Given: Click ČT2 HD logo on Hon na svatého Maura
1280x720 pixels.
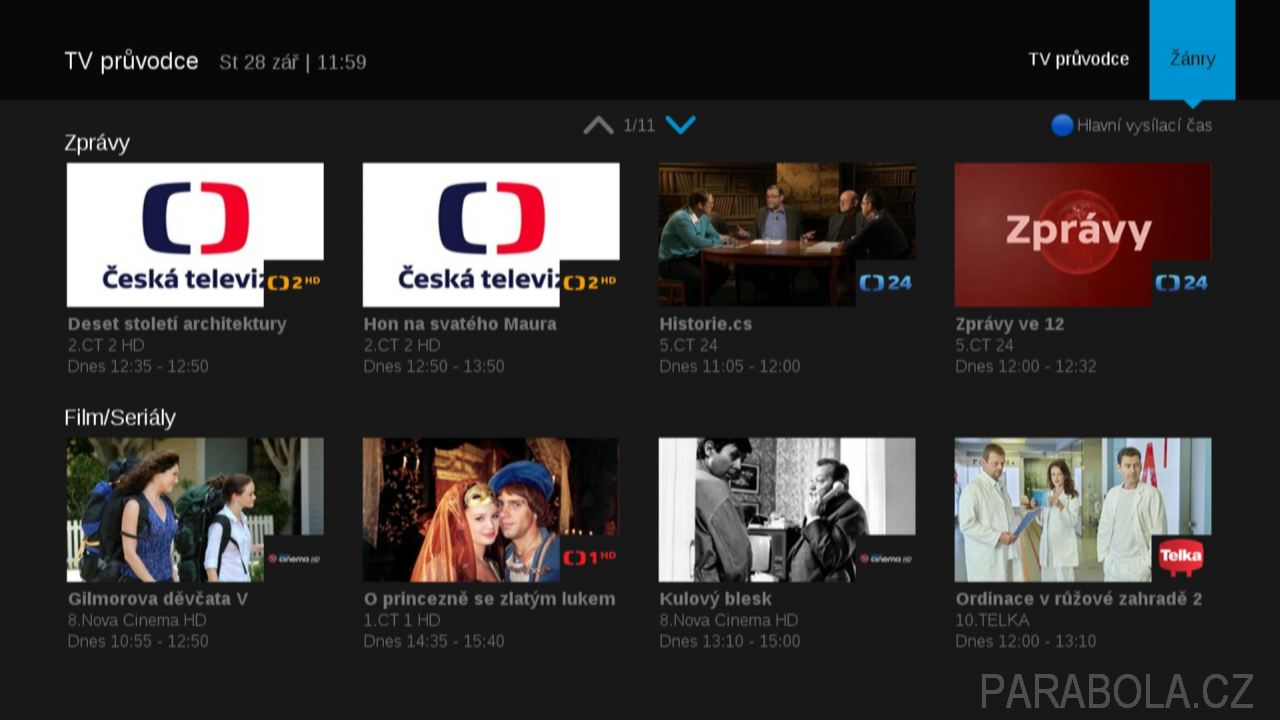Looking at the screenshot, I should pos(590,283).
